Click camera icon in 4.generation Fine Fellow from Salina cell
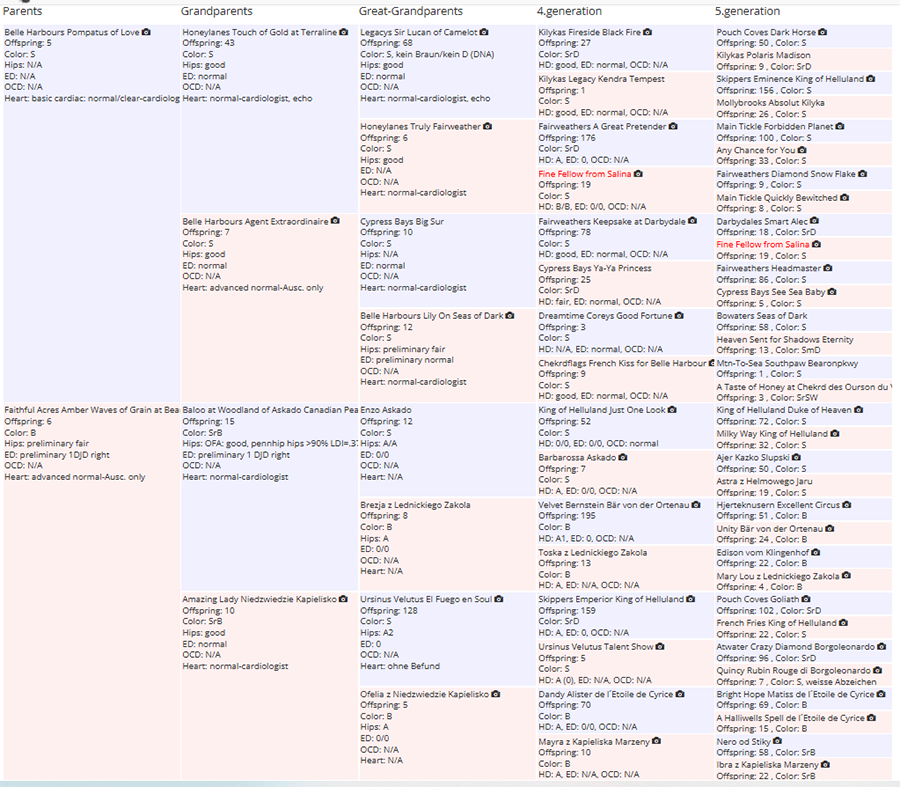The image size is (900, 787). [638, 173]
